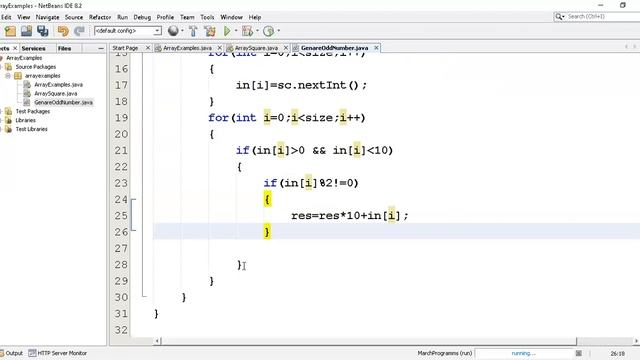Select the Source Packages node
This screenshot has width=640, height=360.
pos(36,67)
